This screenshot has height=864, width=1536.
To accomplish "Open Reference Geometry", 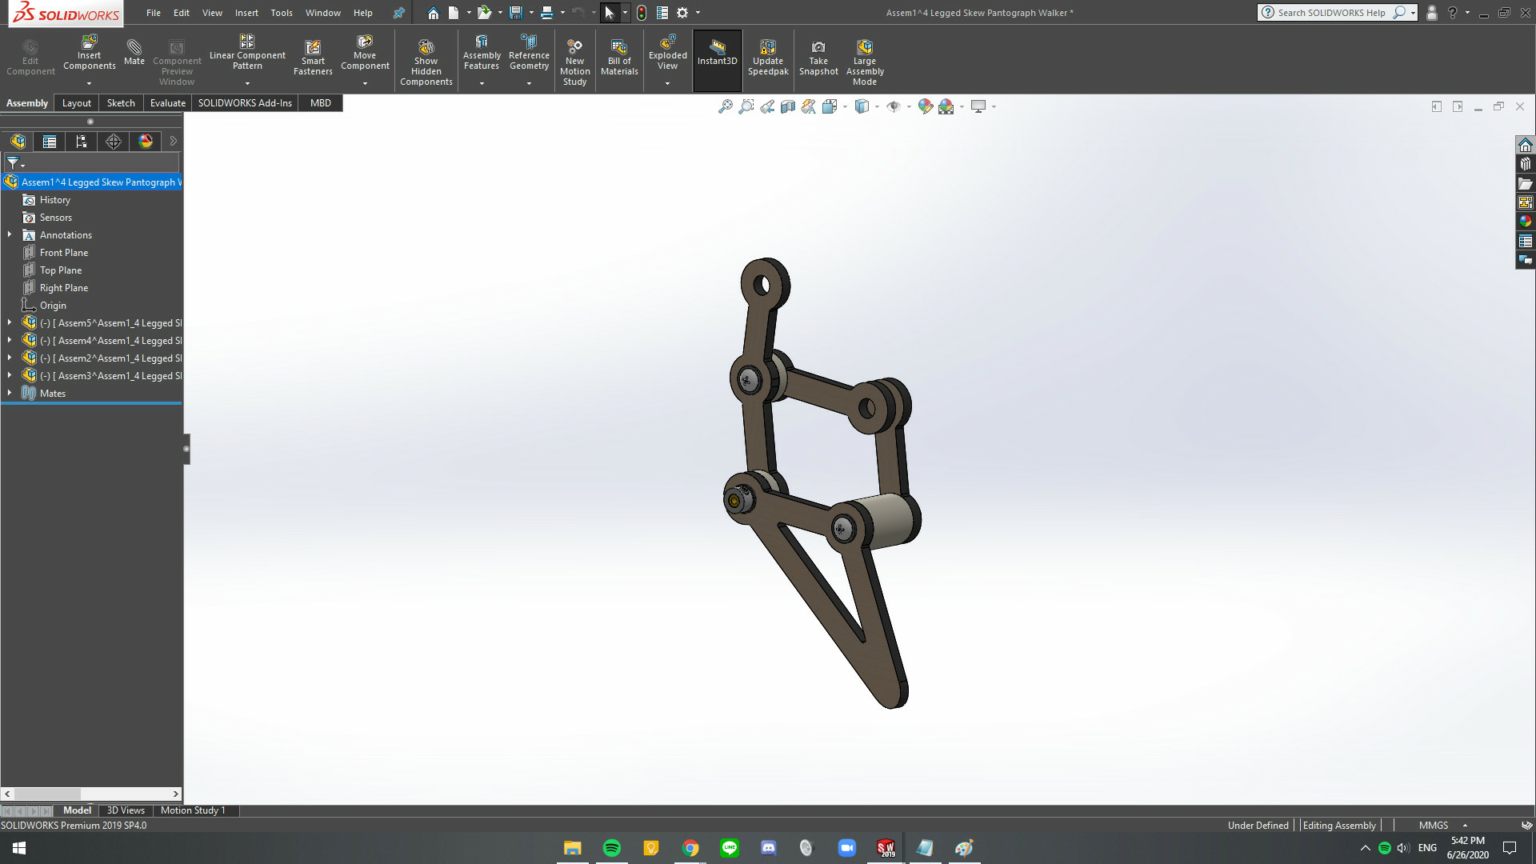I will [529, 53].
